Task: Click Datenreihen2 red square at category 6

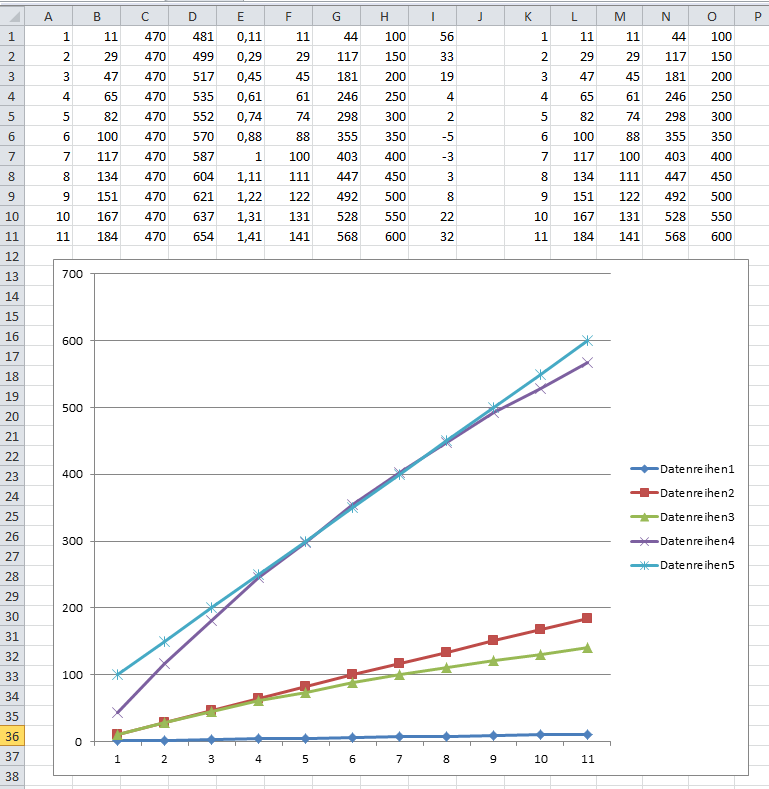Action: click(x=352, y=674)
